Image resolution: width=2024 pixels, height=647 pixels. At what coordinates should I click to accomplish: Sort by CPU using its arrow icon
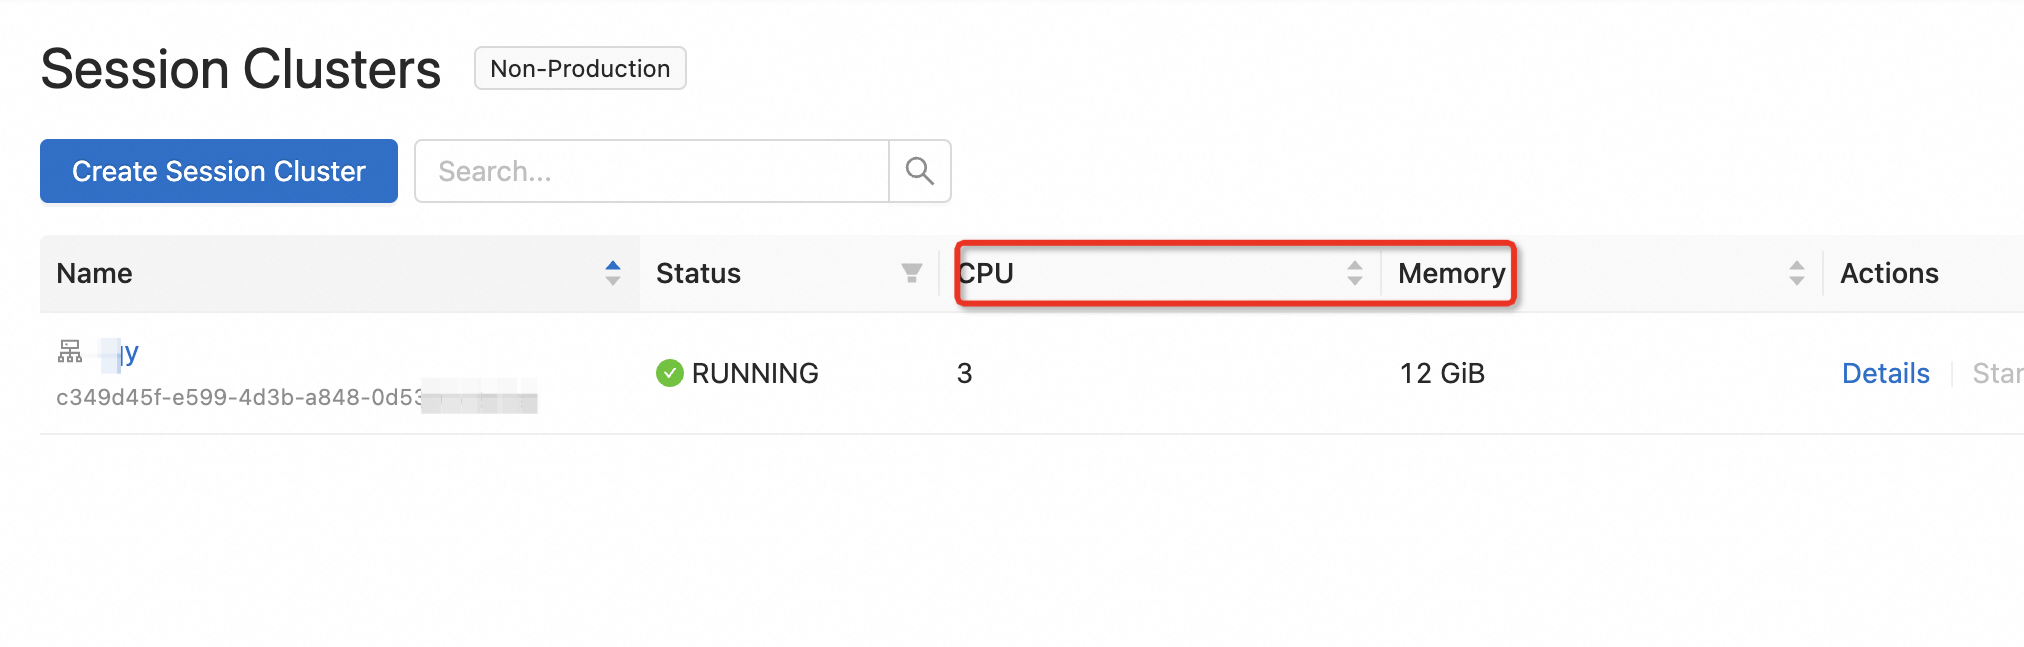click(1355, 273)
